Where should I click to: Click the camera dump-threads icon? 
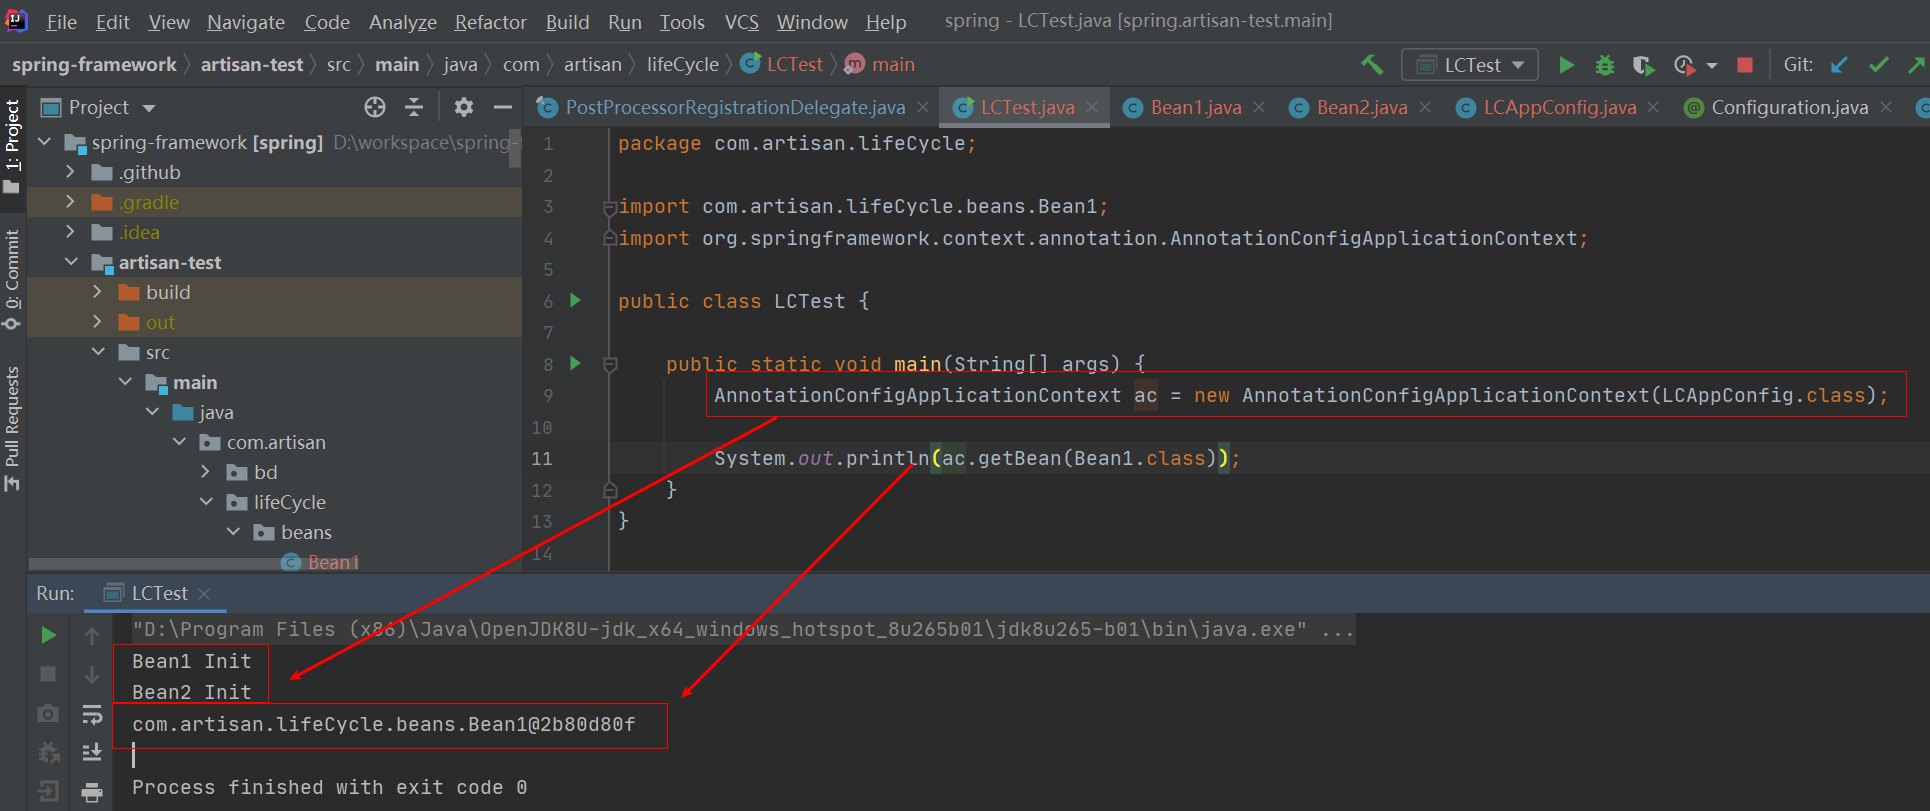48,714
